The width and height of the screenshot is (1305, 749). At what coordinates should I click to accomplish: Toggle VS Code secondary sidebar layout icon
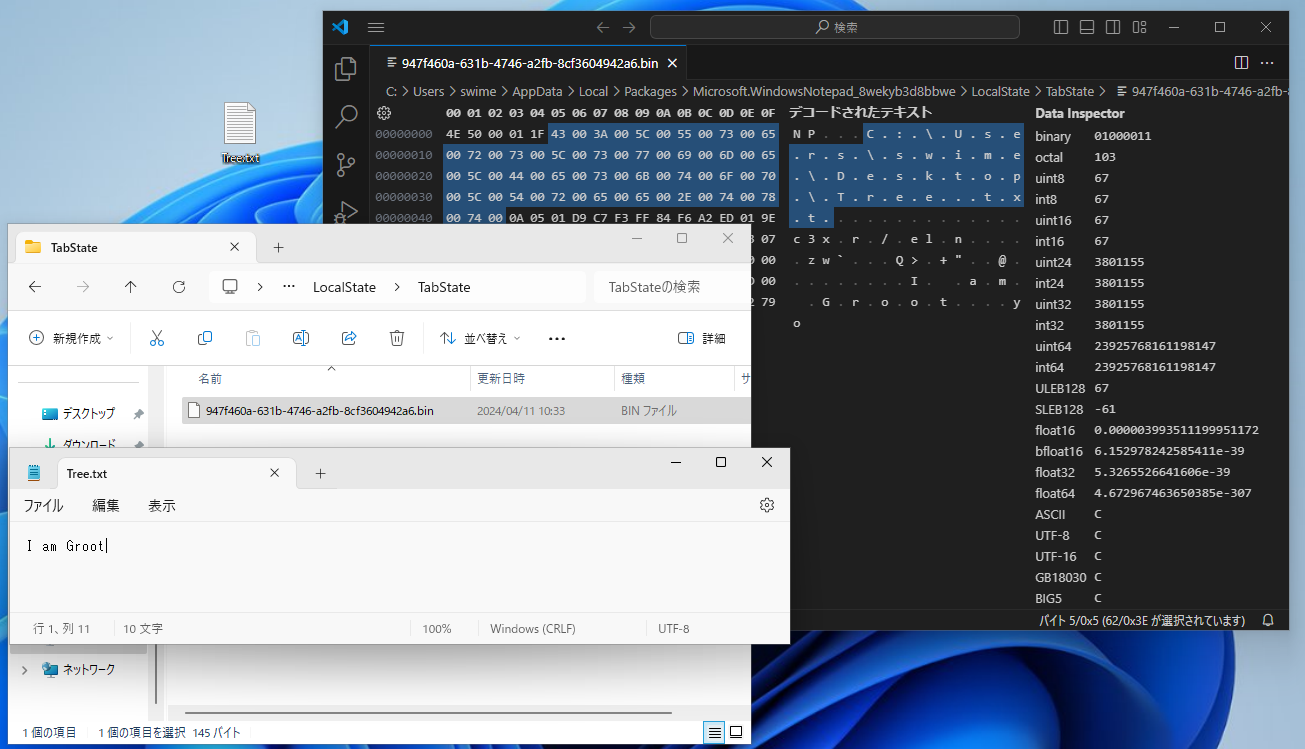(1113, 27)
